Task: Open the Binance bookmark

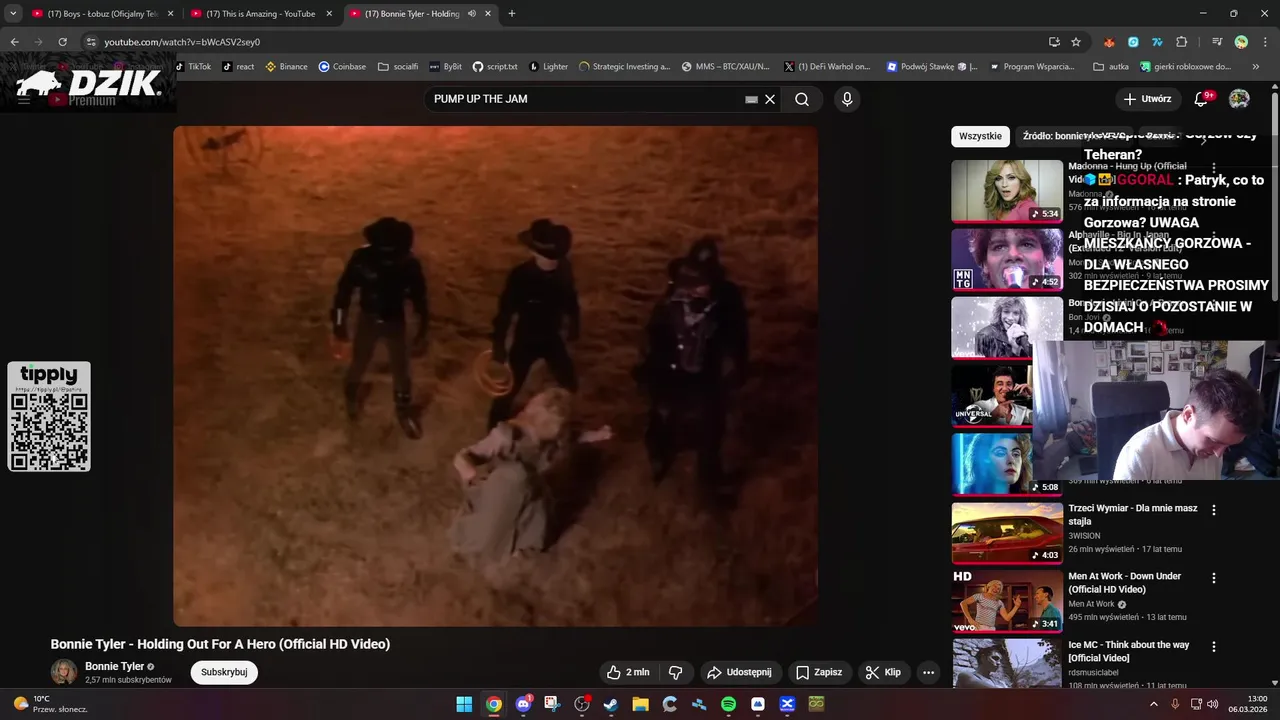Action: coord(286,66)
